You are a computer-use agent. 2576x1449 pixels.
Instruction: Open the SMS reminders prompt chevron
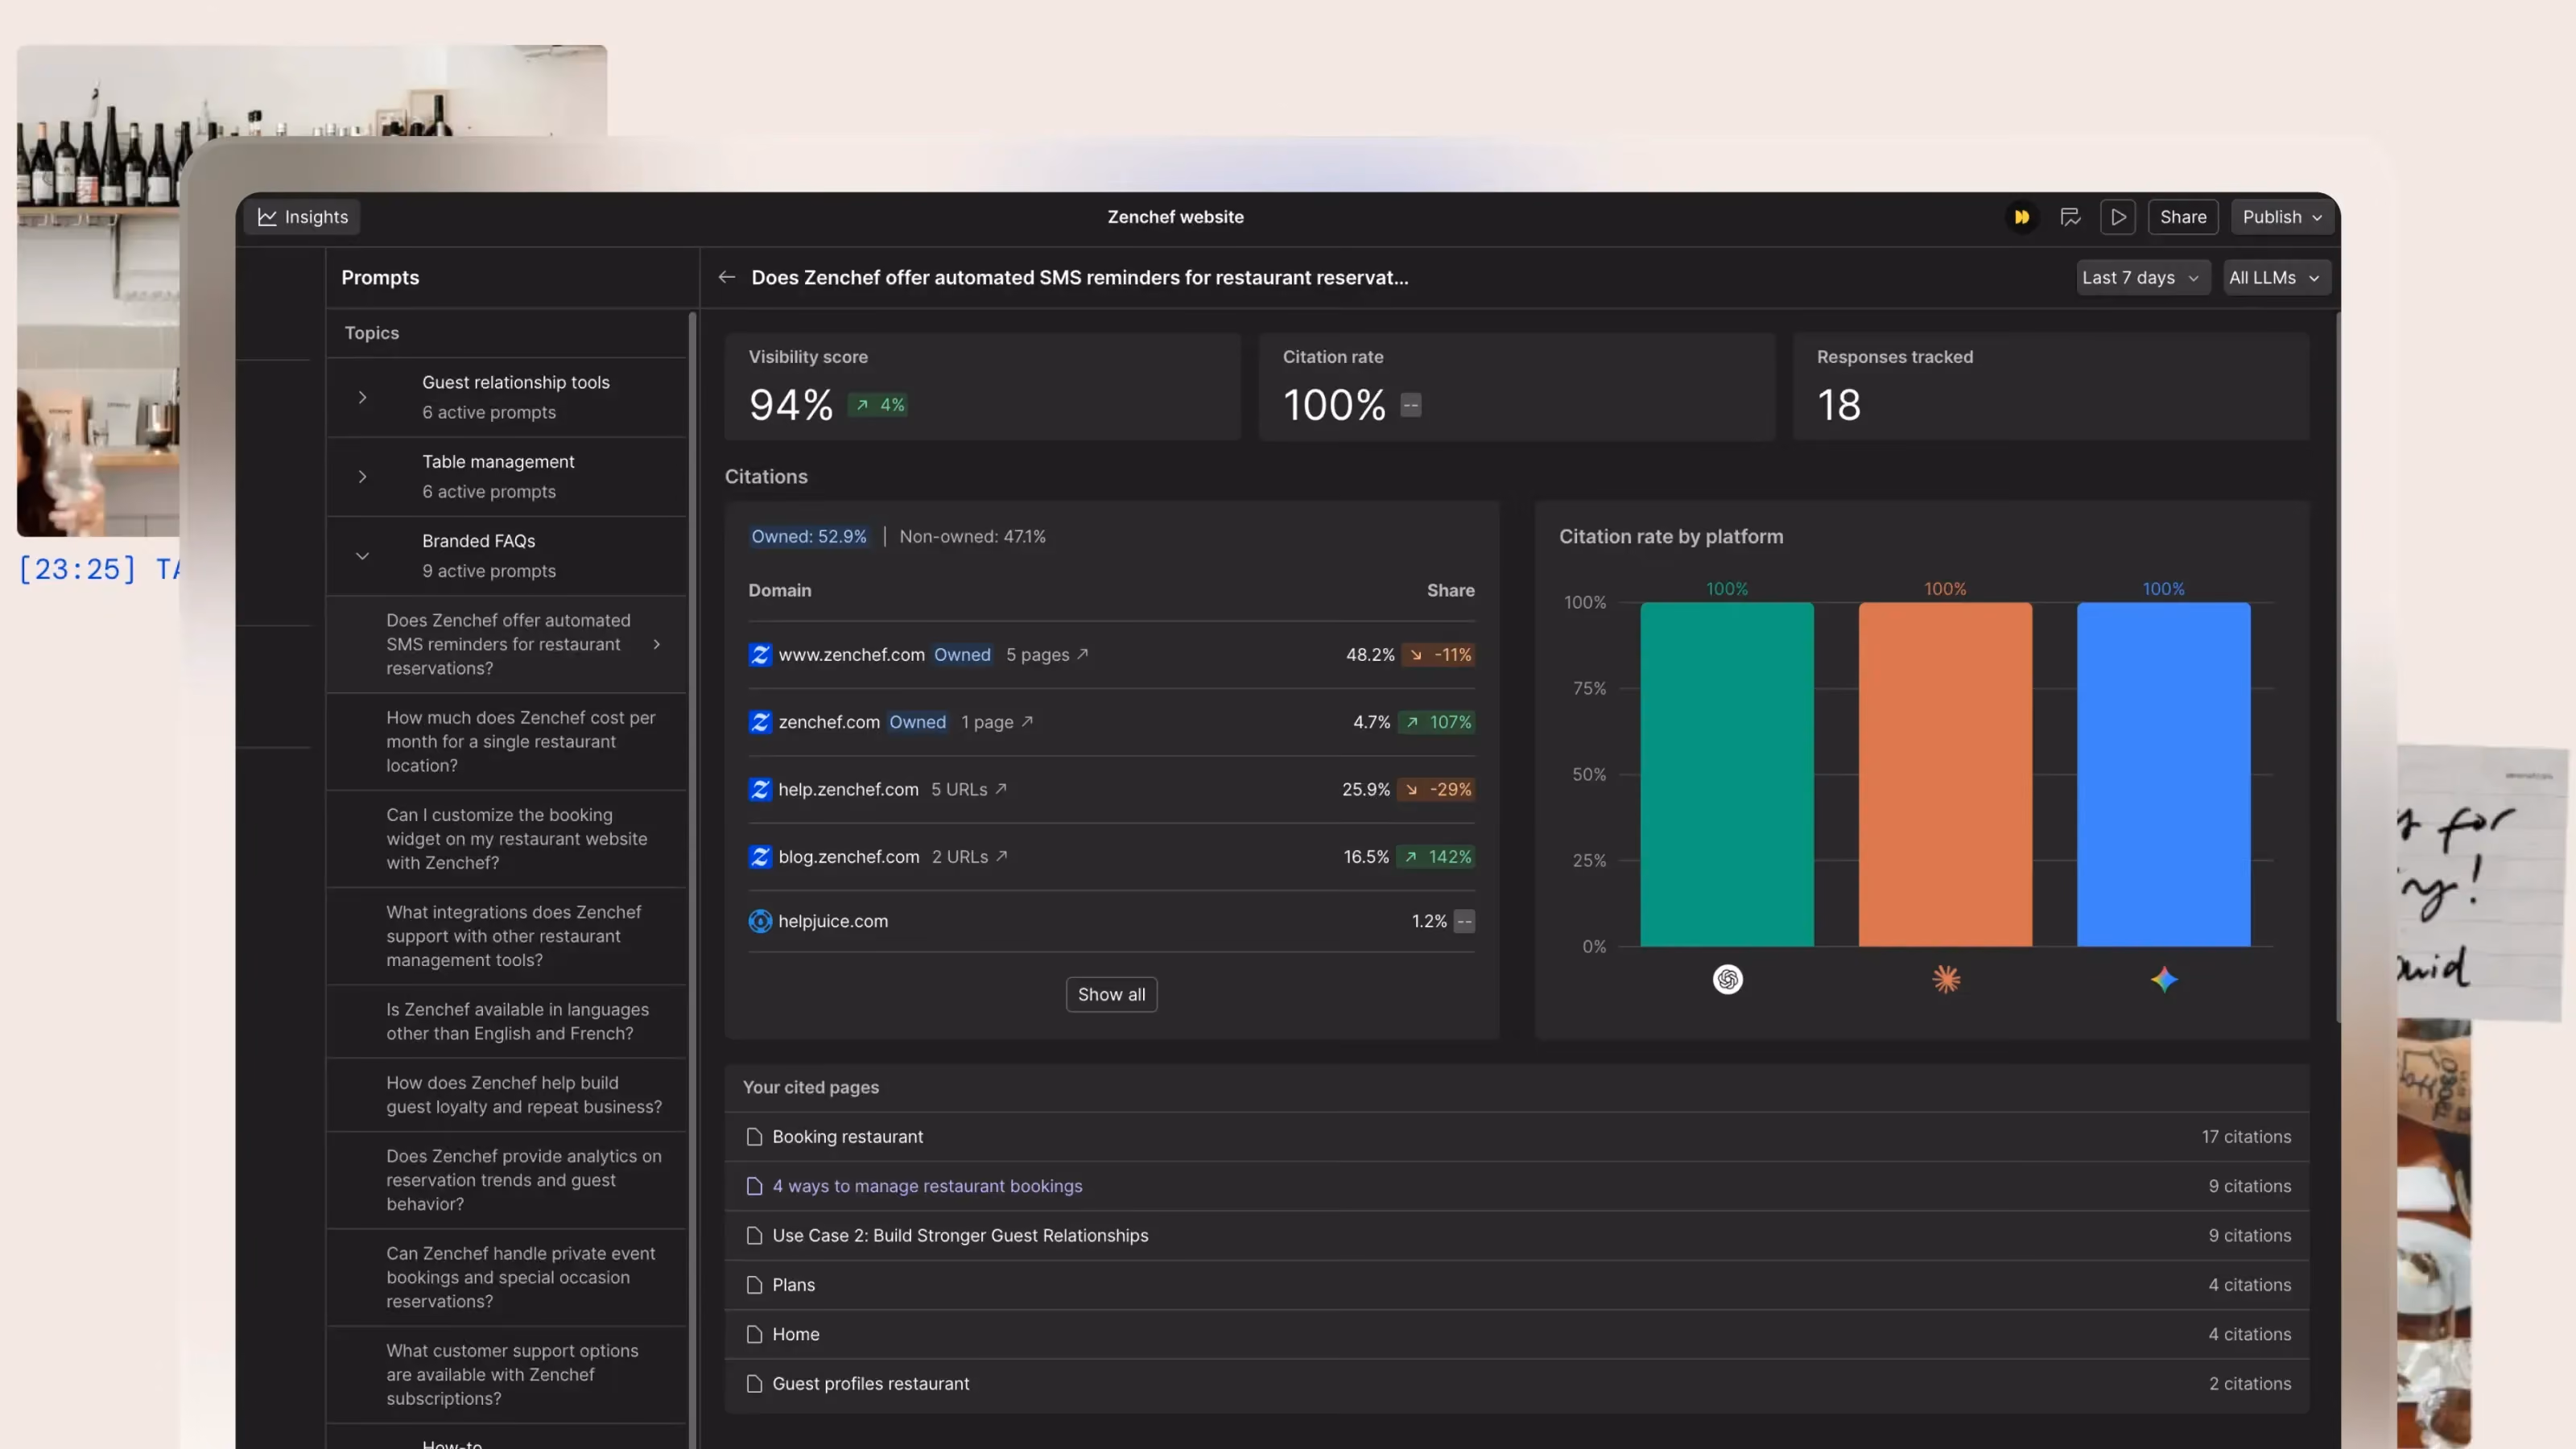tap(657, 644)
